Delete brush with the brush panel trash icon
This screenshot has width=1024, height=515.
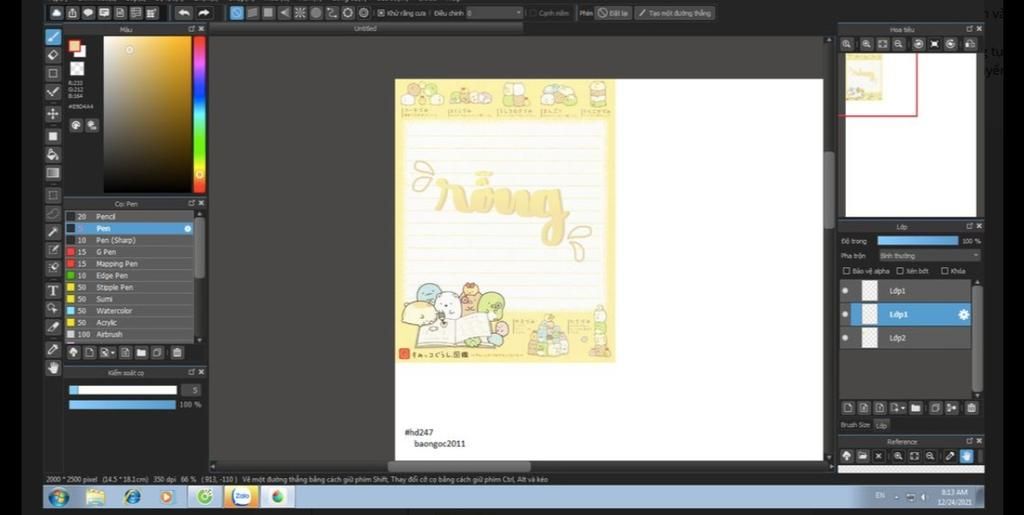177,352
